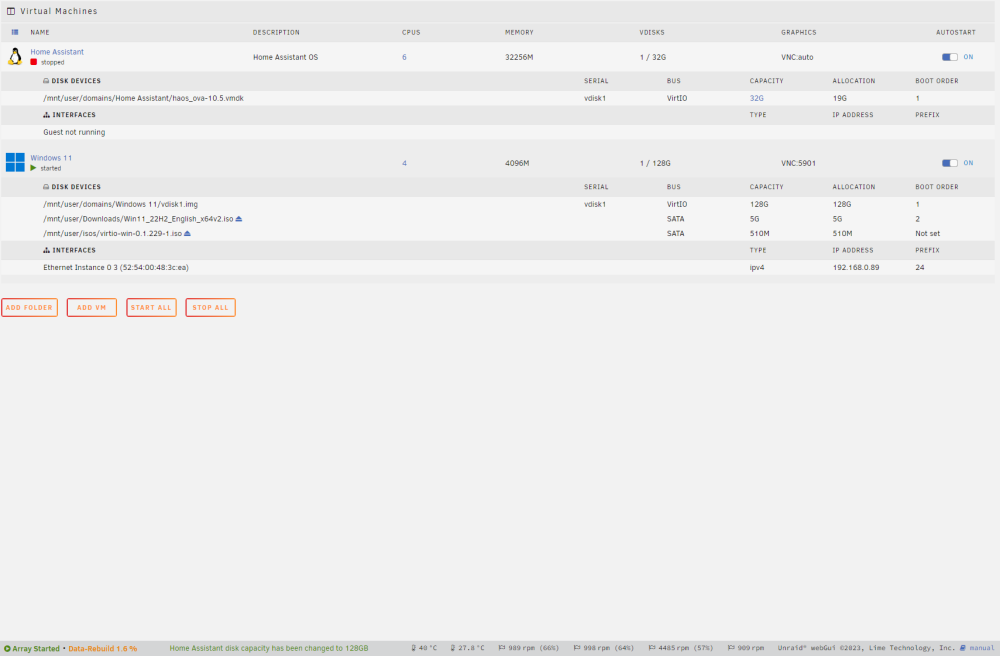The height and width of the screenshot is (656, 1000).
Task: Click the VNC:auto graphics value
Action: [x=797, y=57]
